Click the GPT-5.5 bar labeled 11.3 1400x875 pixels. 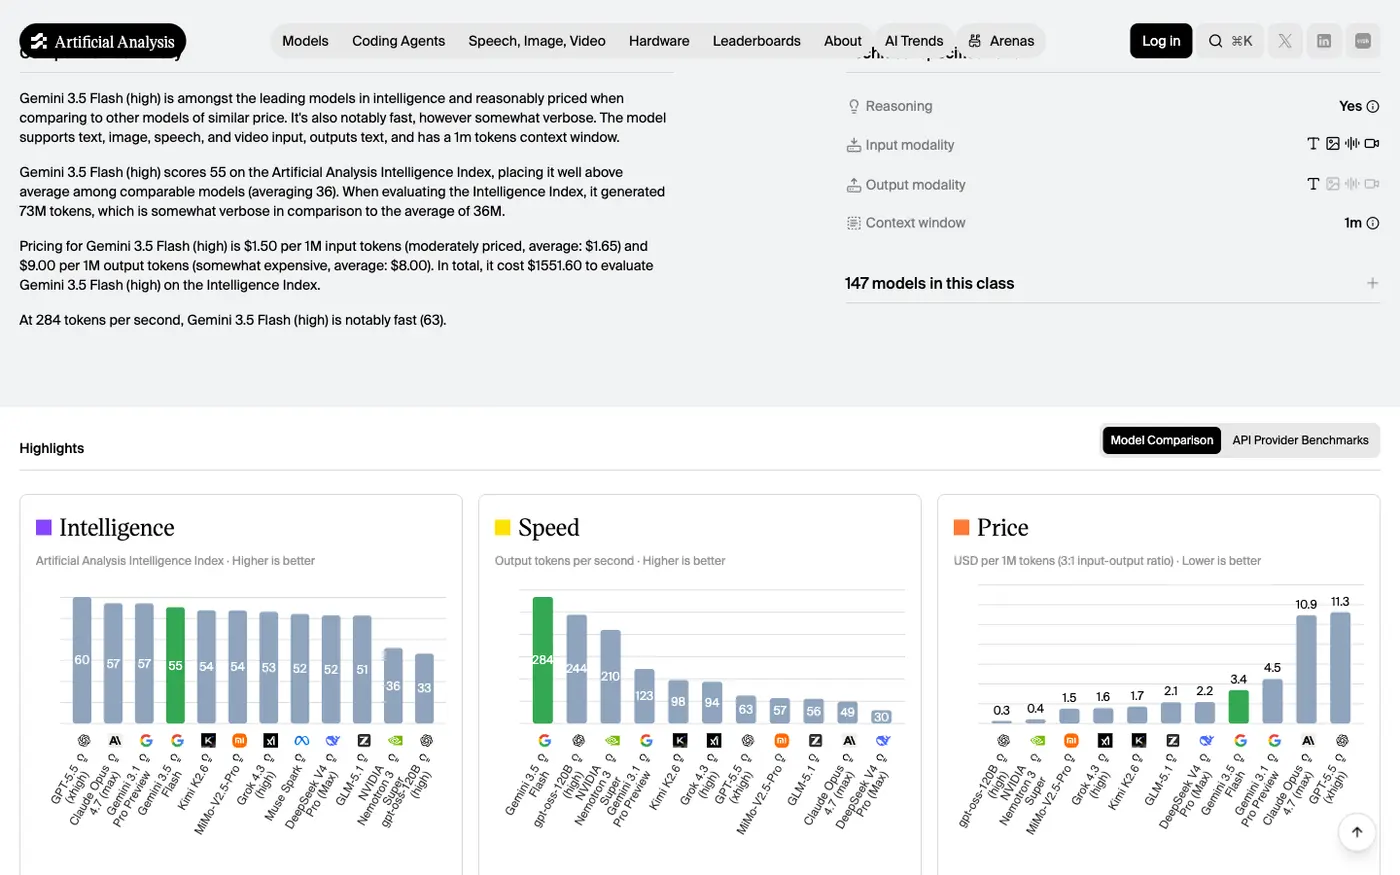coord(1341,668)
